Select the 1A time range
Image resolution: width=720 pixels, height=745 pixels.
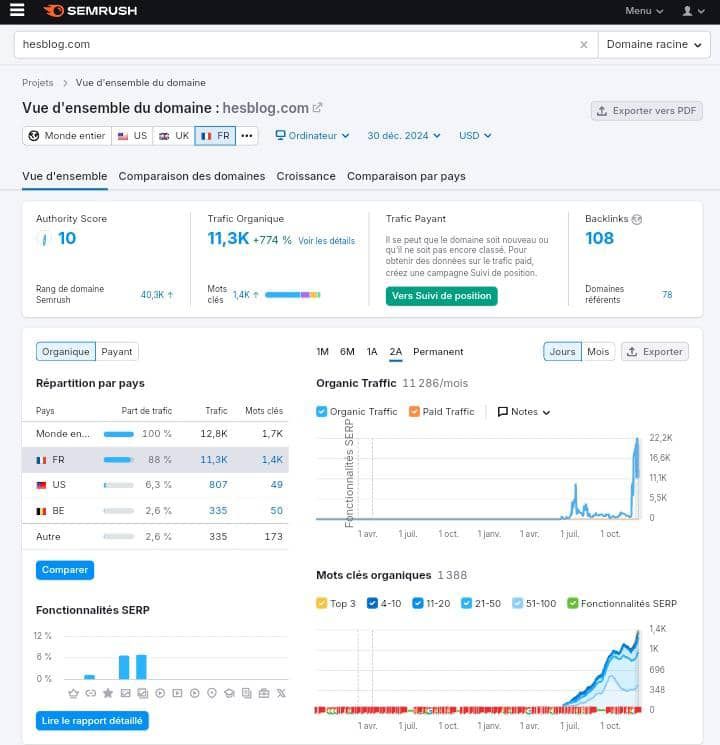point(372,352)
